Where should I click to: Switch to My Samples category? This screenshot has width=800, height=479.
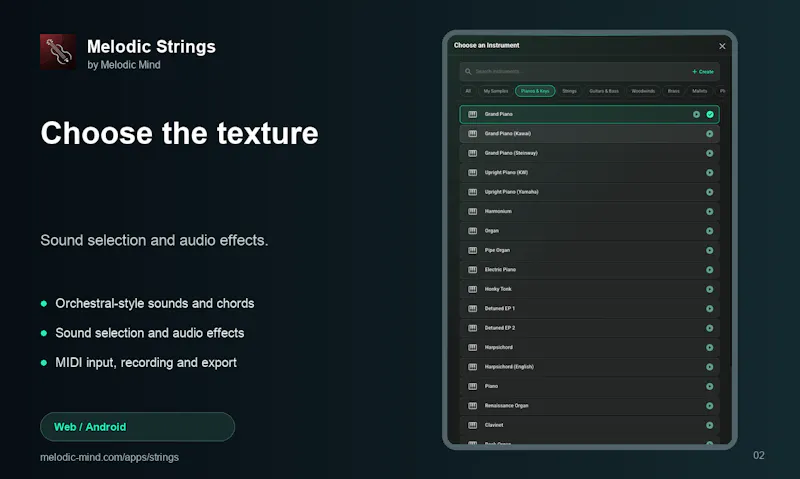[x=496, y=91]
